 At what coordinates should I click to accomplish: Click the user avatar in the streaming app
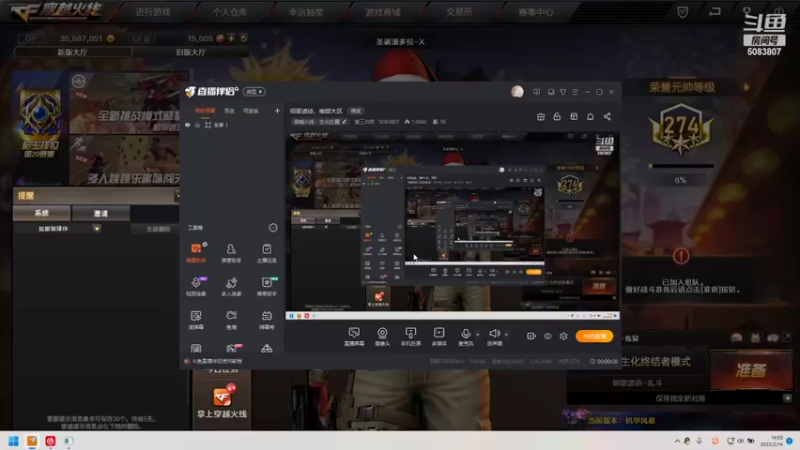pos(517,92)
